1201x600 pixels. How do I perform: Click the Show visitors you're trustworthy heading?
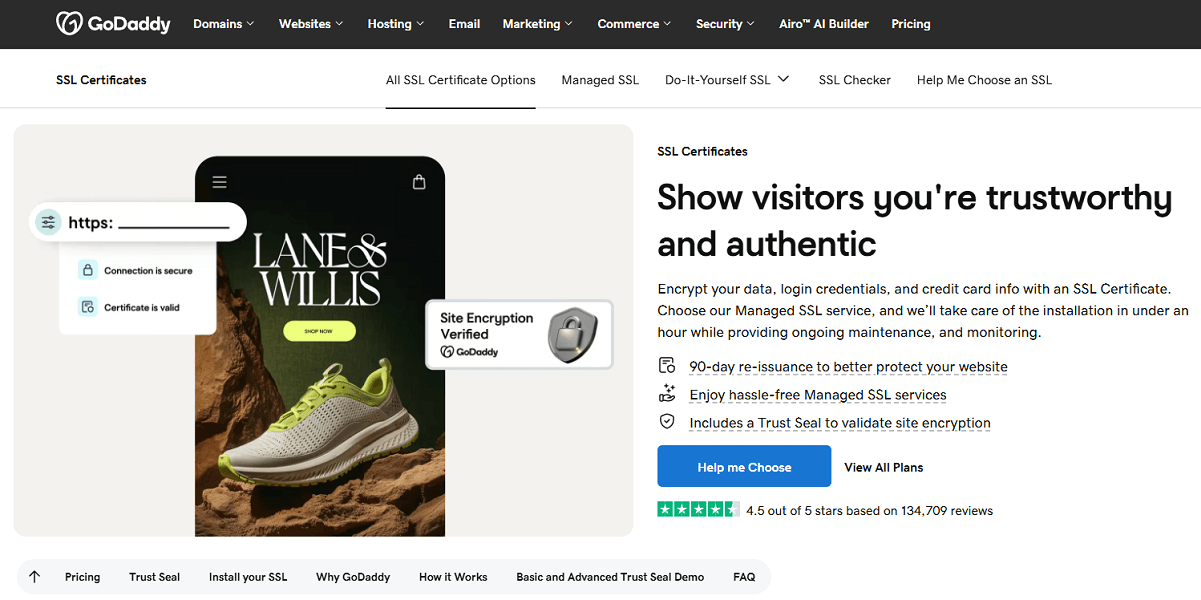tap(914, 220)
